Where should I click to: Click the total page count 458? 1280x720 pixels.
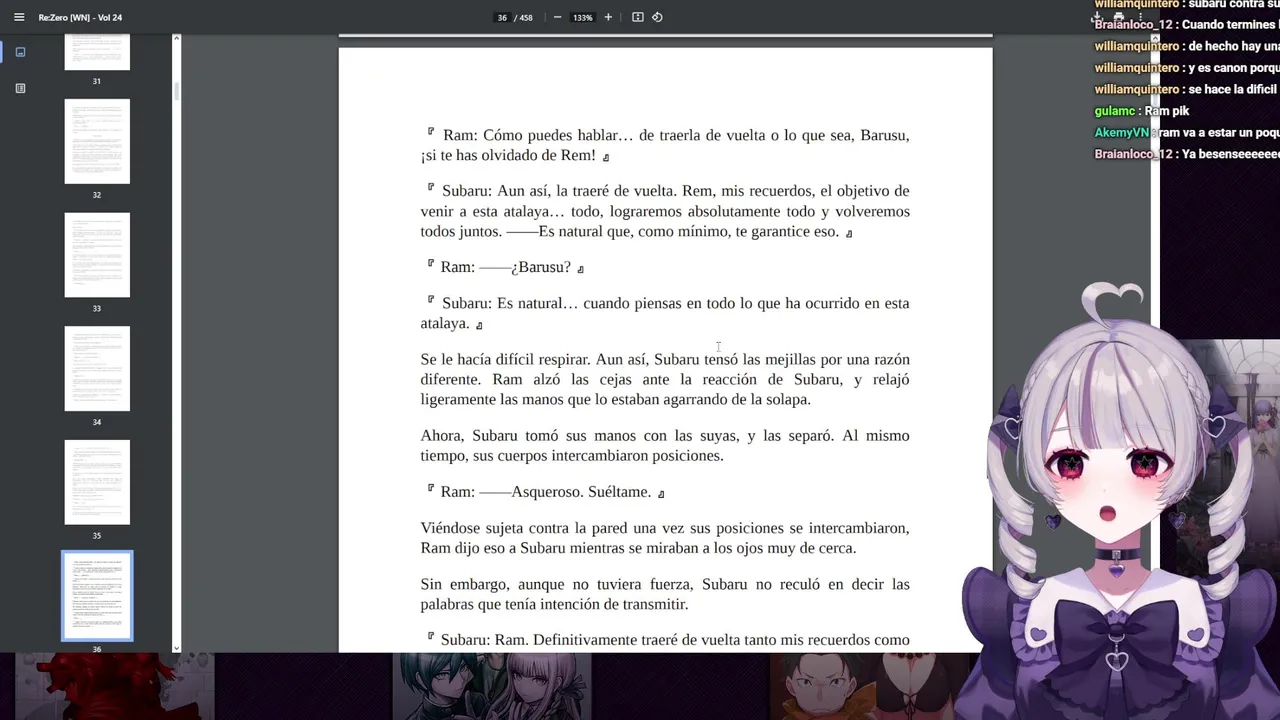526,17
